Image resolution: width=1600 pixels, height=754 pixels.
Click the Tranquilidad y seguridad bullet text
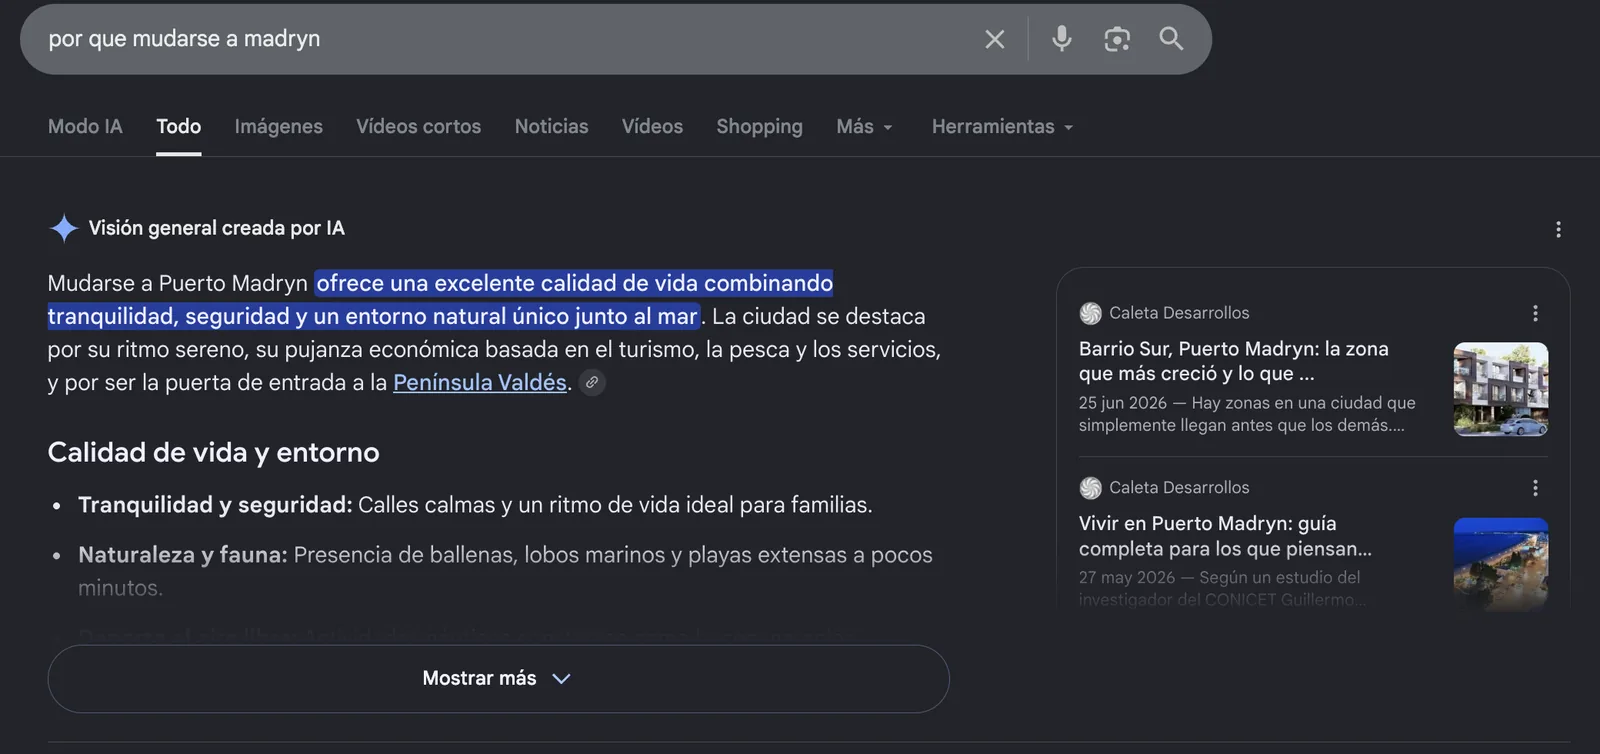click(475, 505)
